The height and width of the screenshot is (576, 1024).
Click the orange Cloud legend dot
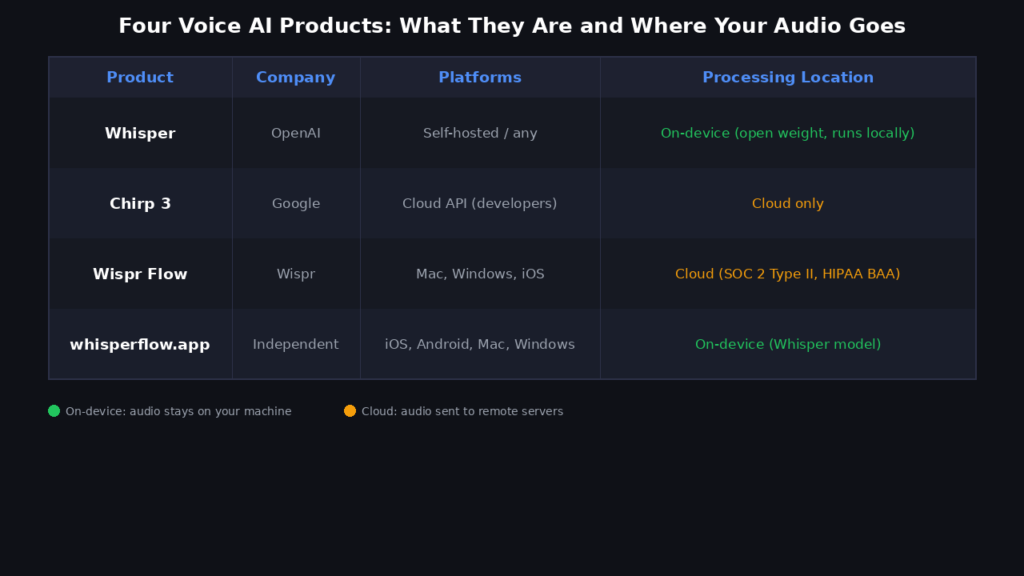click(x=350, y=411)
